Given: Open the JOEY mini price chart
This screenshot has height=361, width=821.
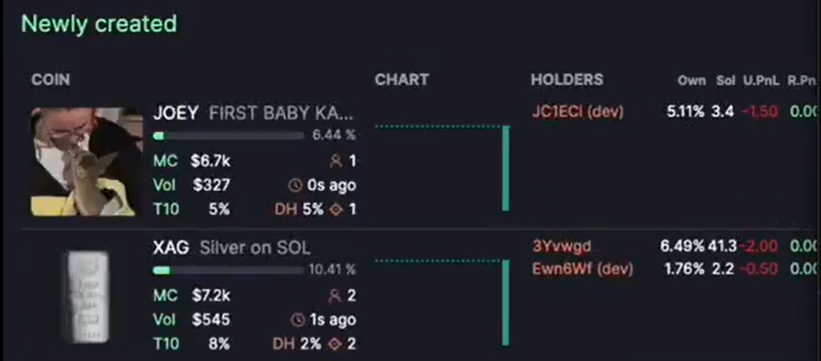Looking at the screenshot, I should coord(442,168).
